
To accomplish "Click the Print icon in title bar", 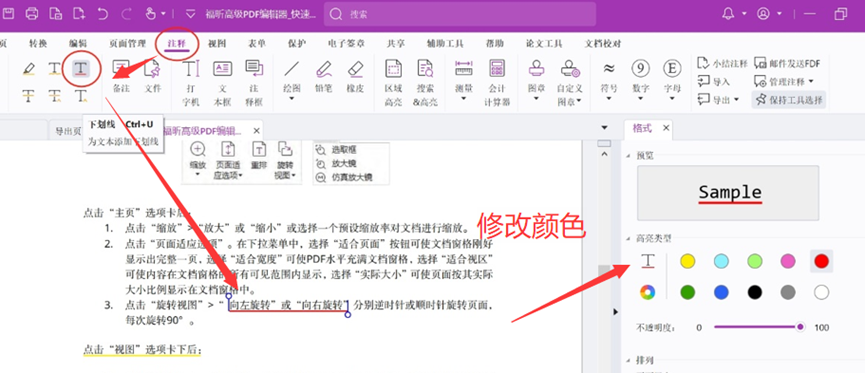I will click(x=32, y=14).
